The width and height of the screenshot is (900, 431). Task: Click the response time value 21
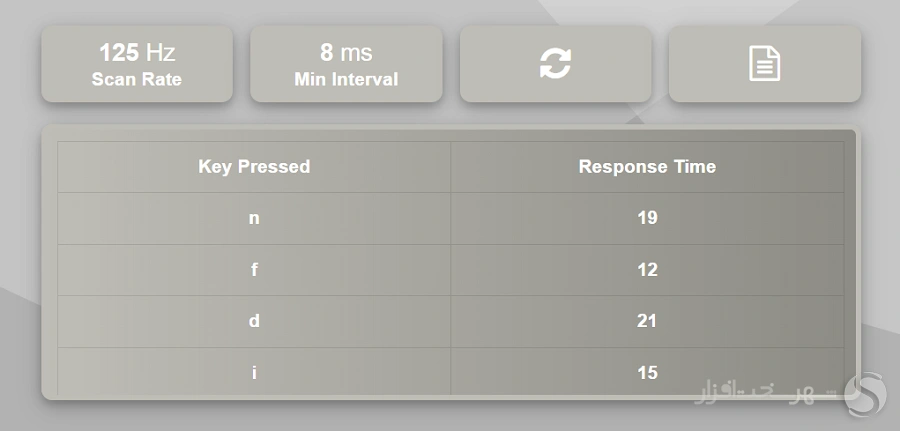(647, 321)
